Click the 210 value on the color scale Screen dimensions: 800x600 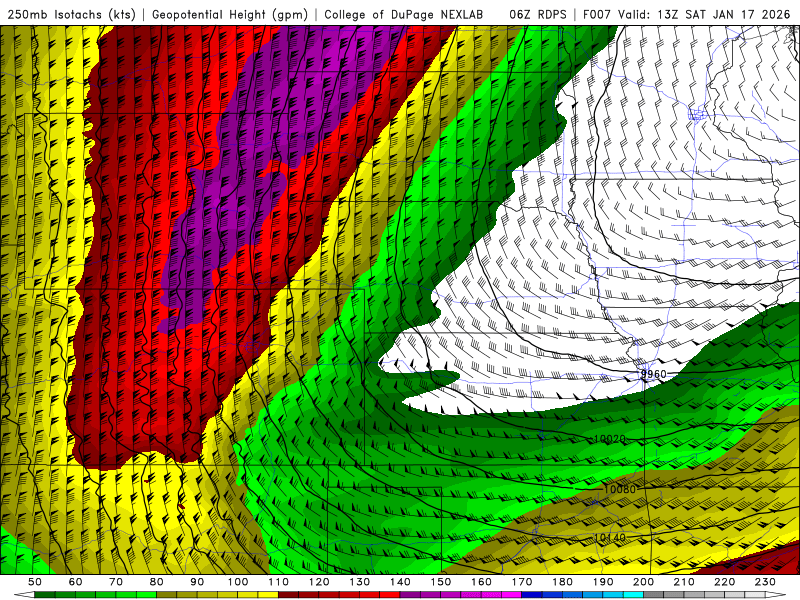point(684,582)
